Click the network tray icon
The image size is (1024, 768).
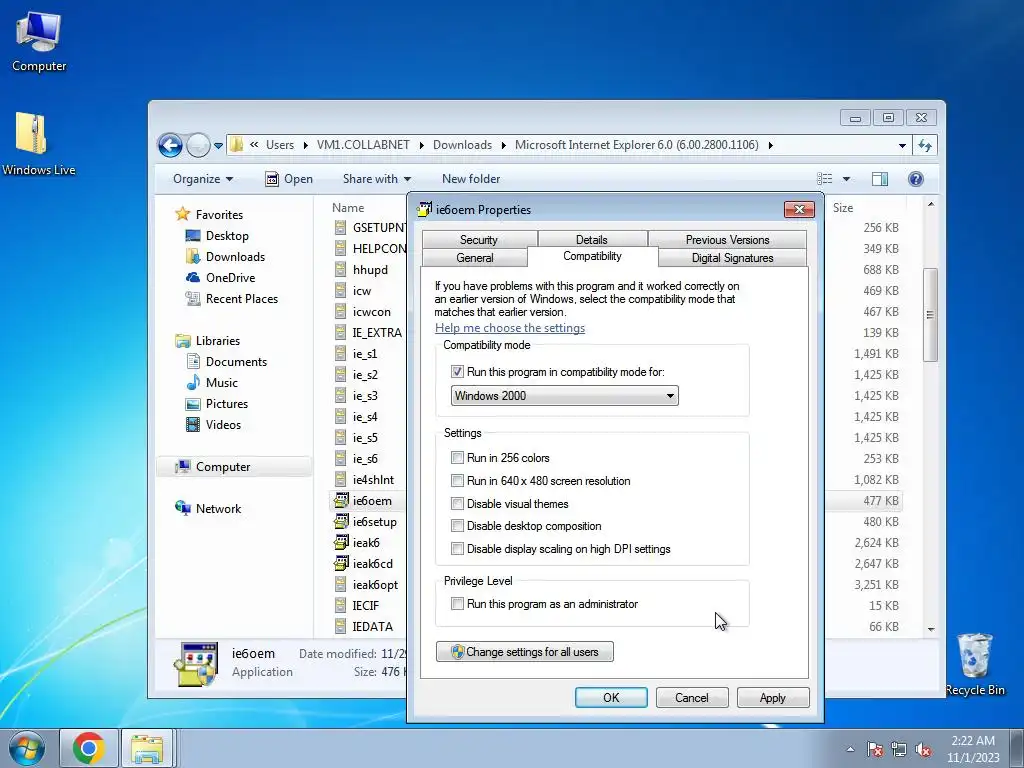click(899, 749)
